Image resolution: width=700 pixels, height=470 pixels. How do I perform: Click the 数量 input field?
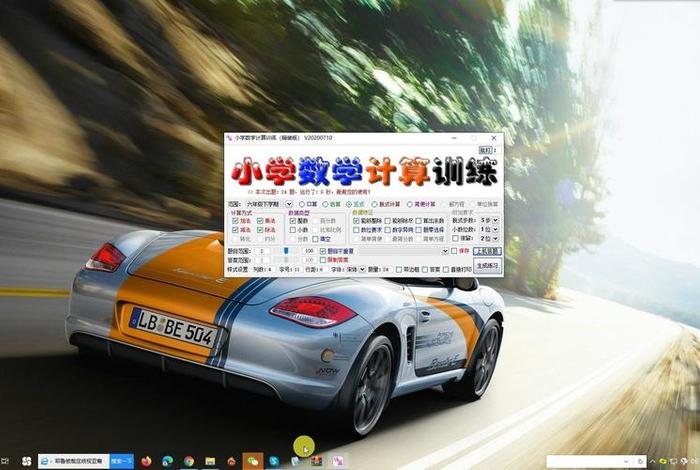coord(387,270)
